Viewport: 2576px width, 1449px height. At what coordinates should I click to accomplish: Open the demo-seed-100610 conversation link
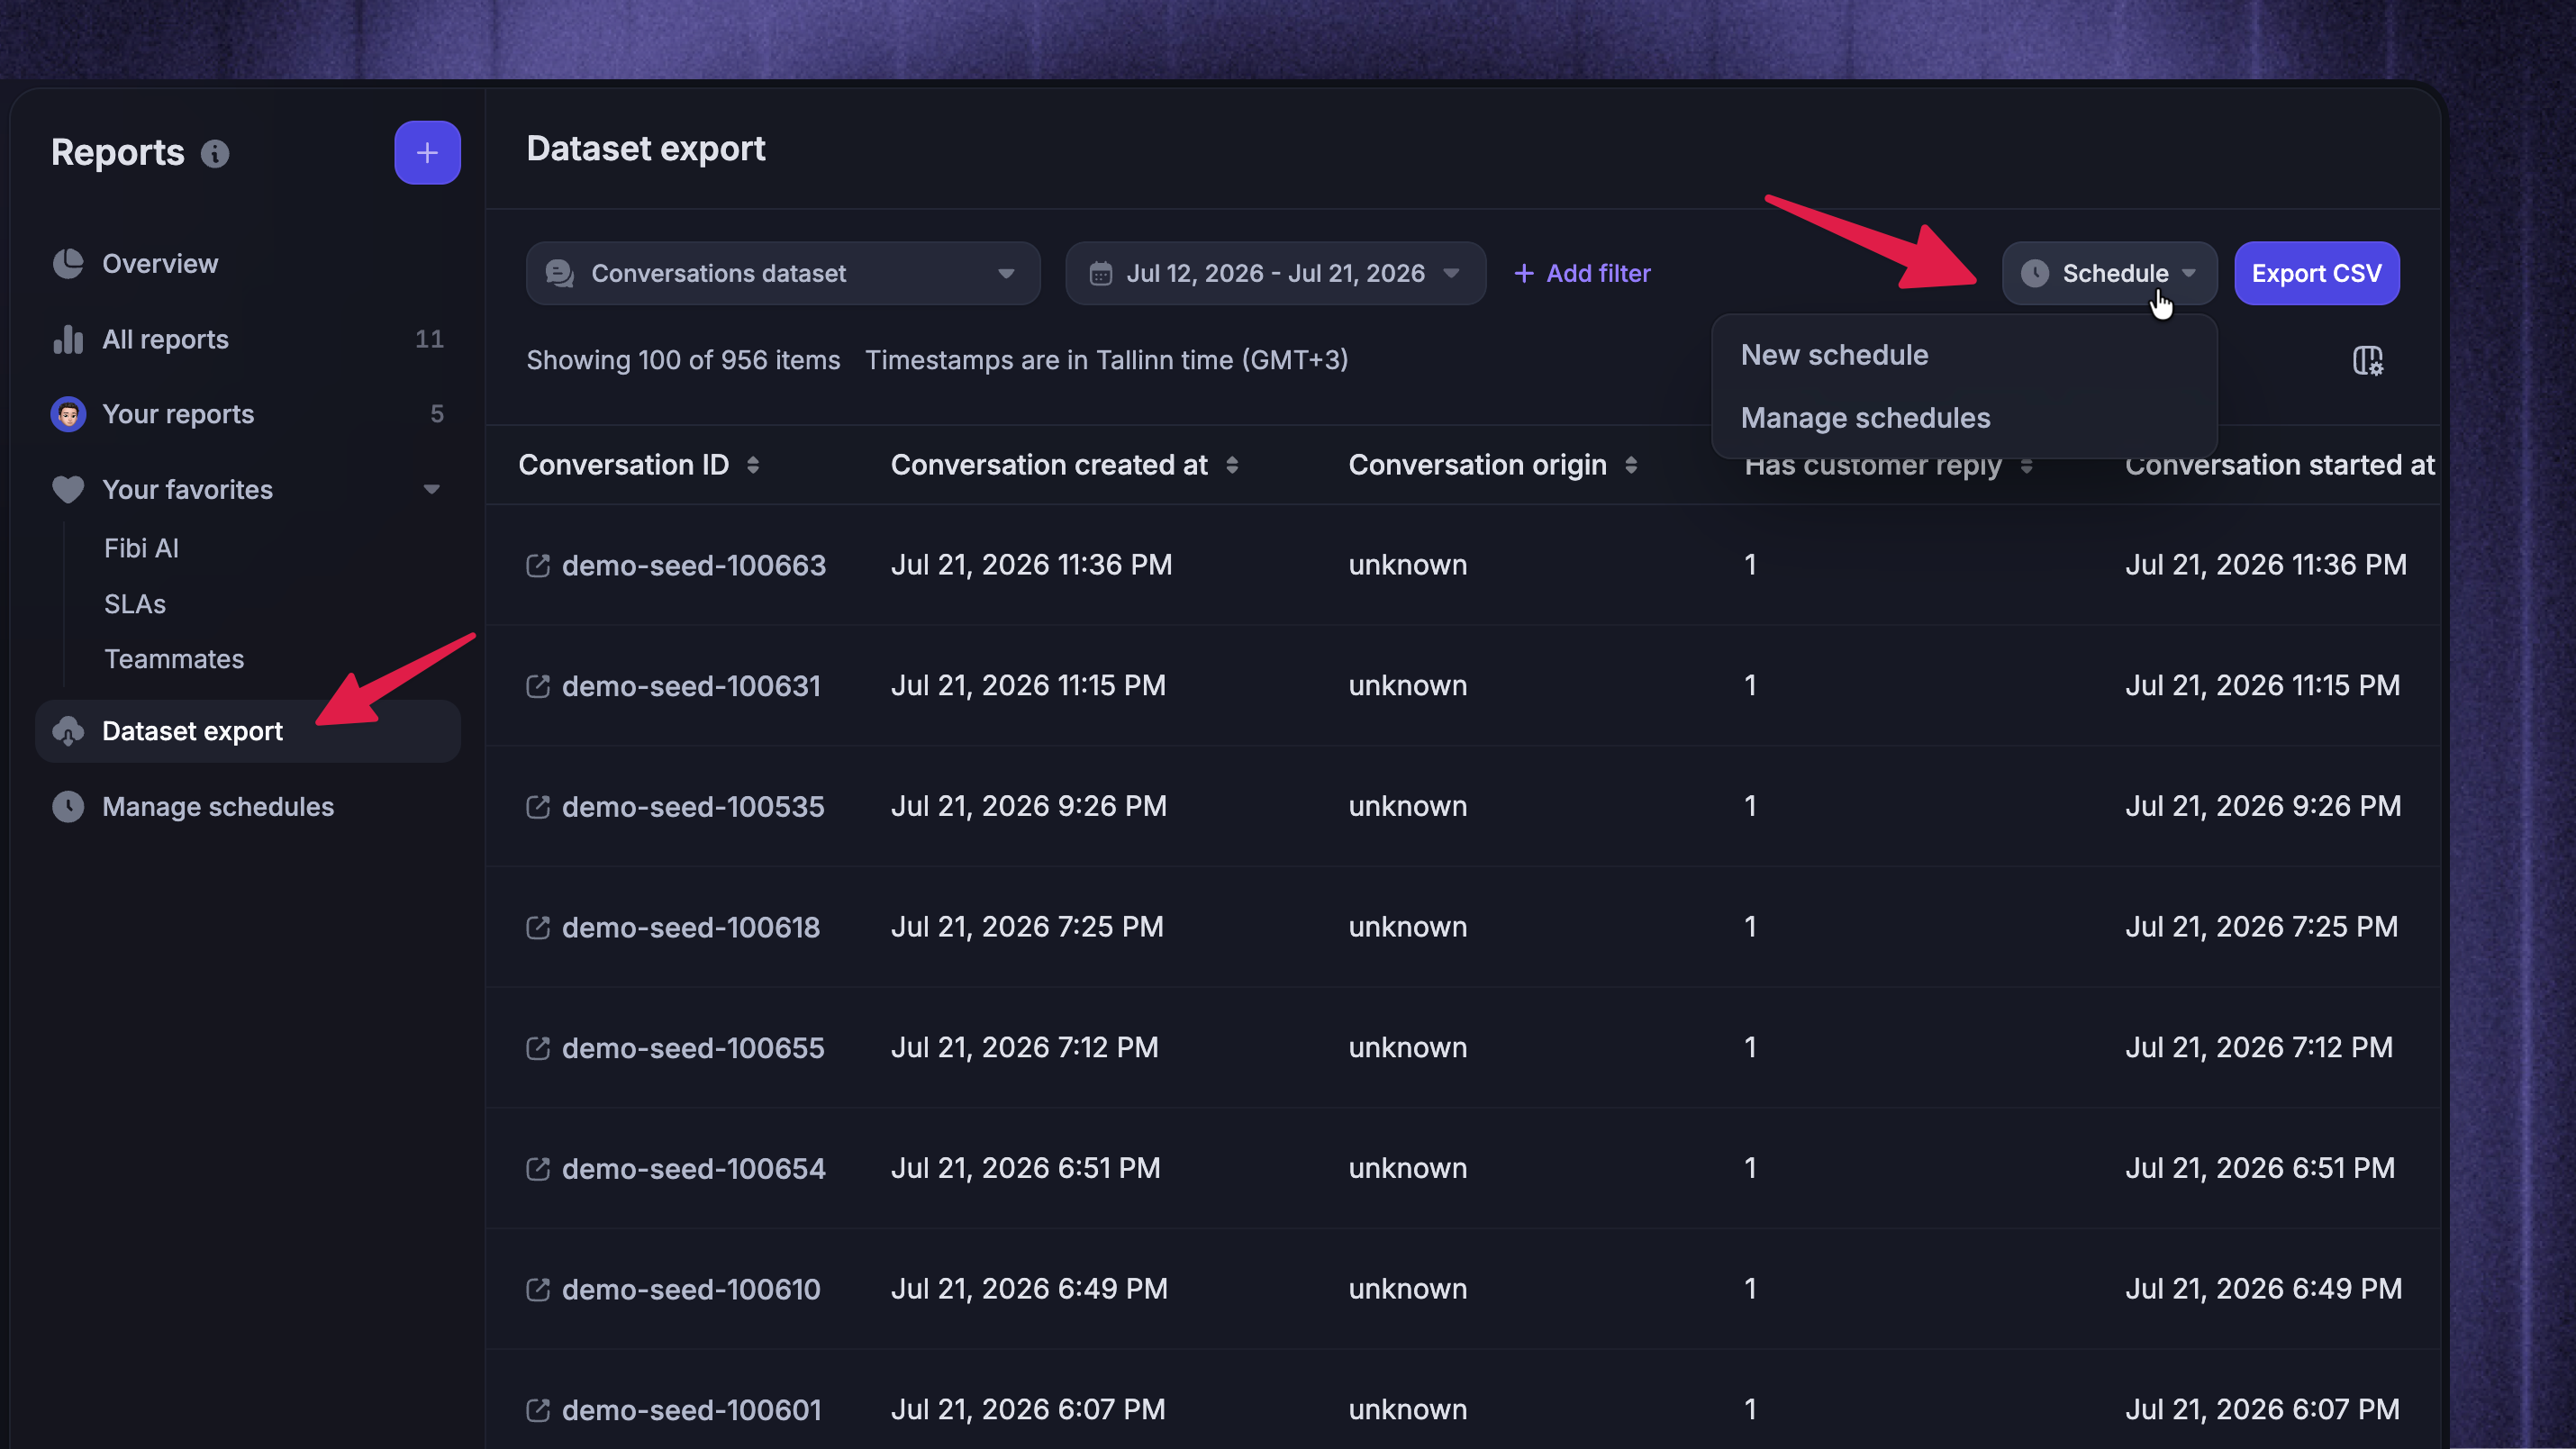click(691, 1290)
